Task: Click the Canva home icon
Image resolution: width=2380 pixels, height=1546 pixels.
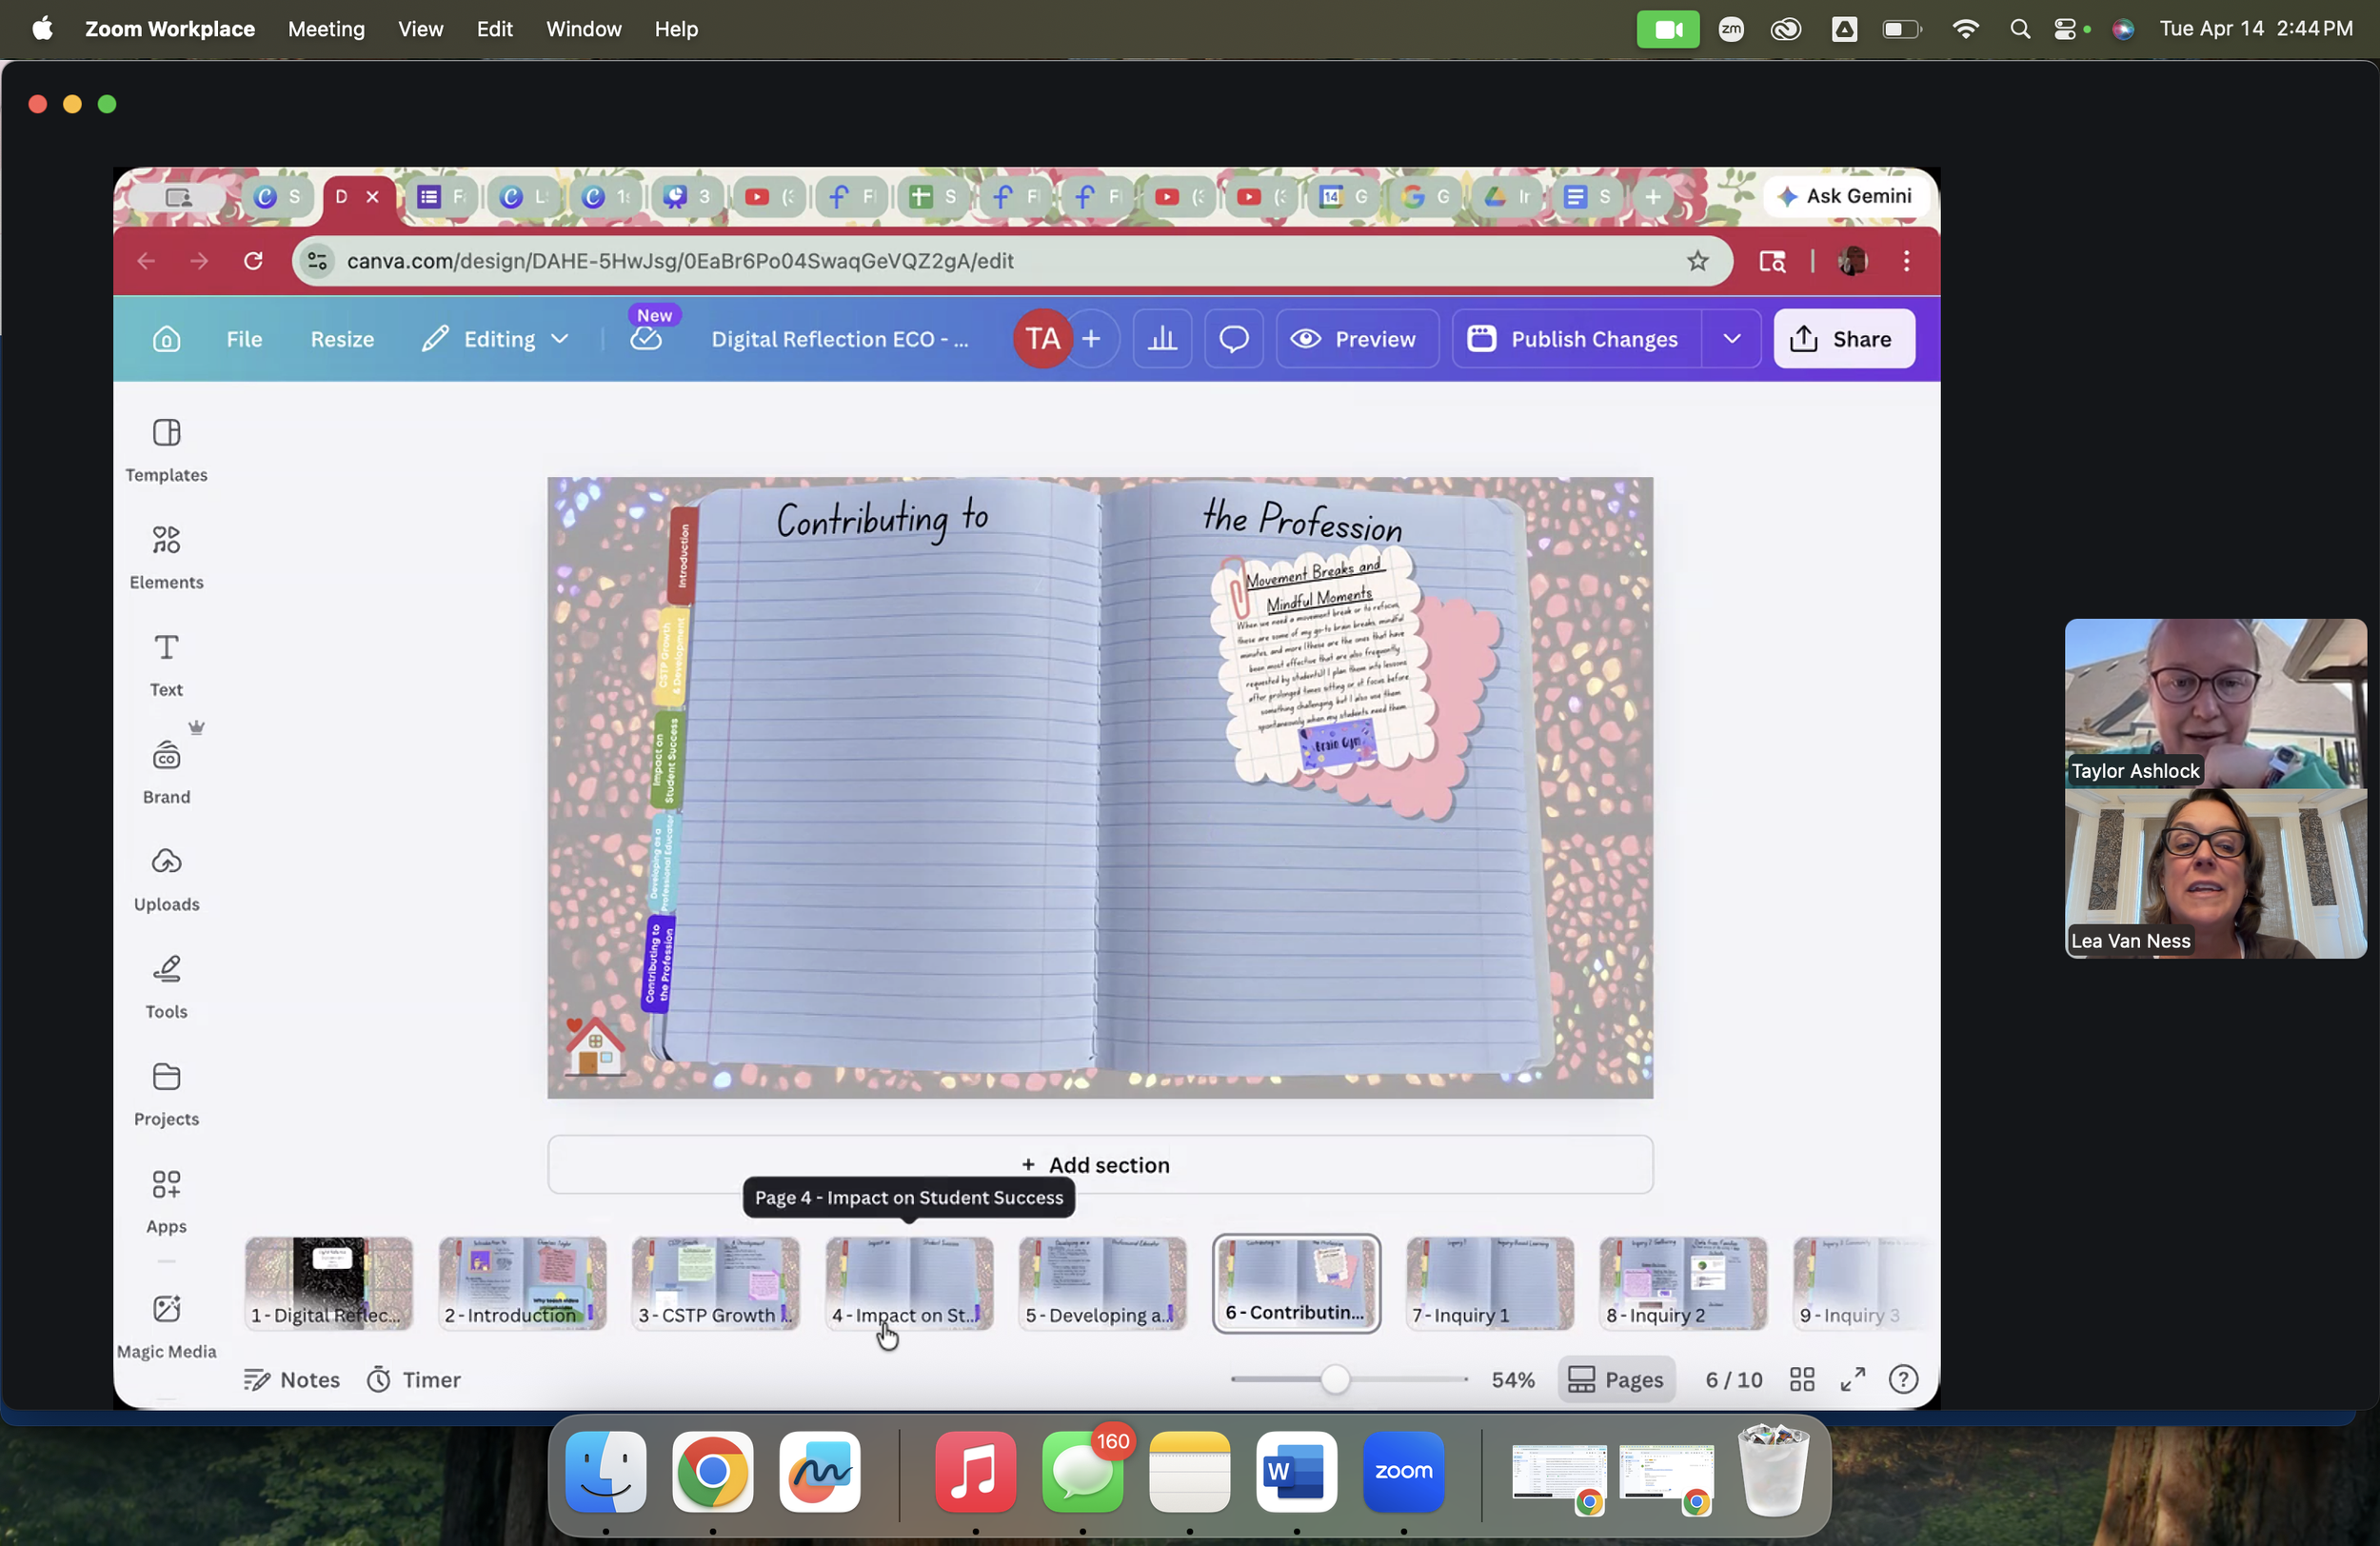Action: click(x=166, y=339)
